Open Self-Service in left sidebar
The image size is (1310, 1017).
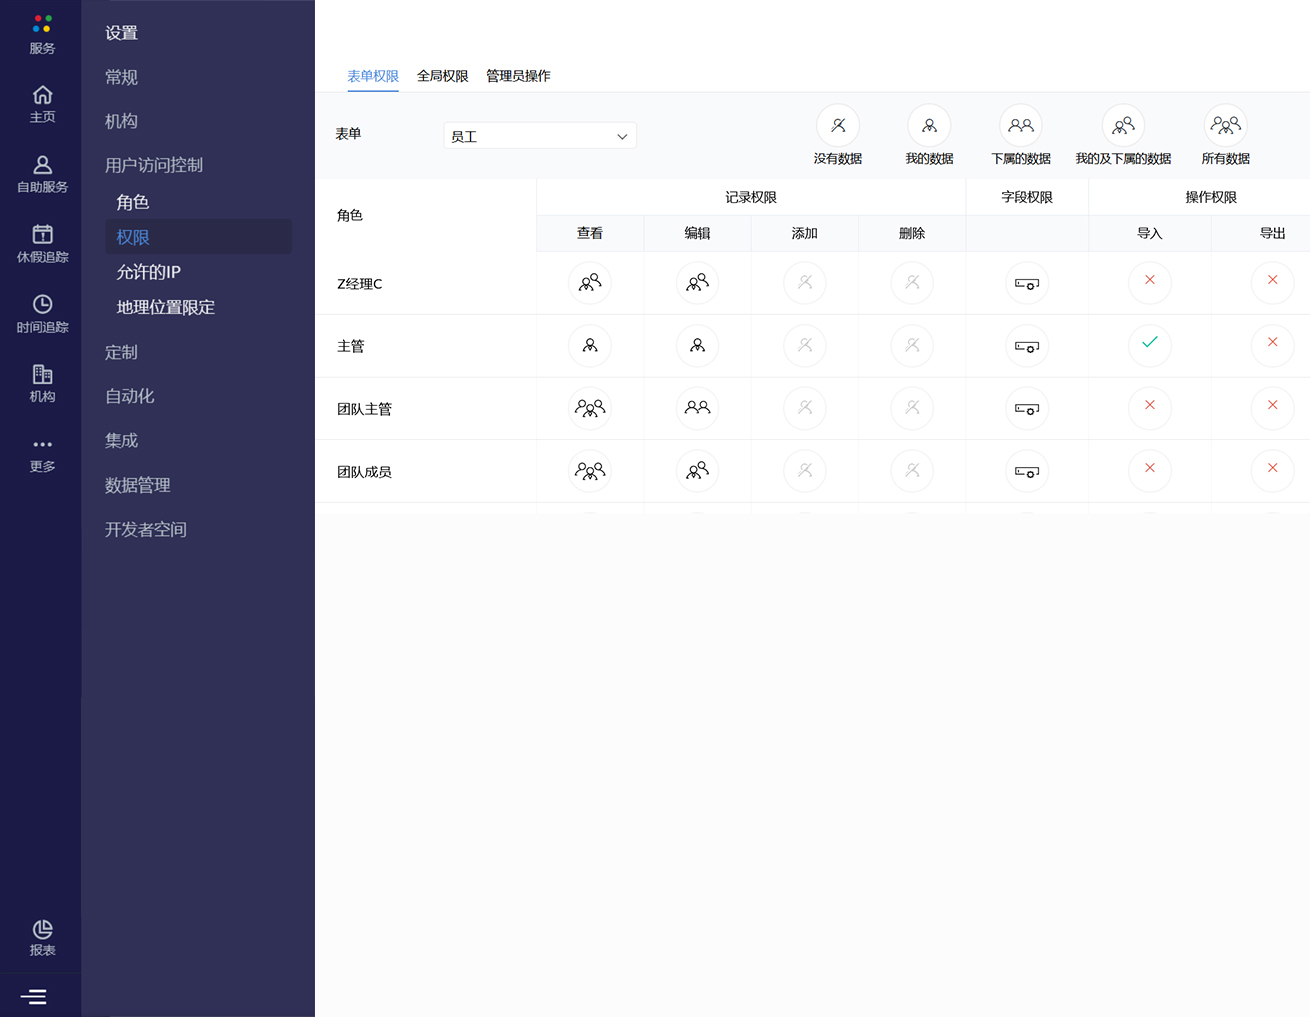coord(42,165)
